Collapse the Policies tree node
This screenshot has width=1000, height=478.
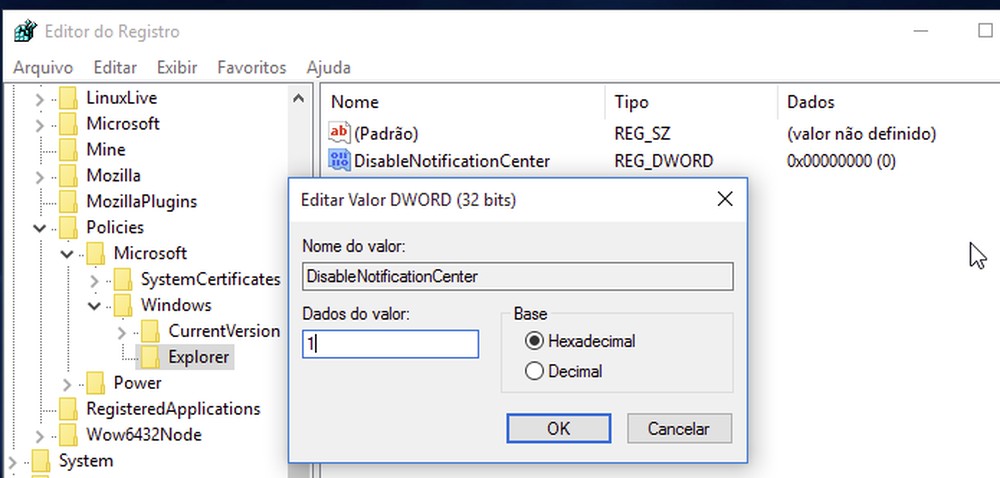coord(40,228)
